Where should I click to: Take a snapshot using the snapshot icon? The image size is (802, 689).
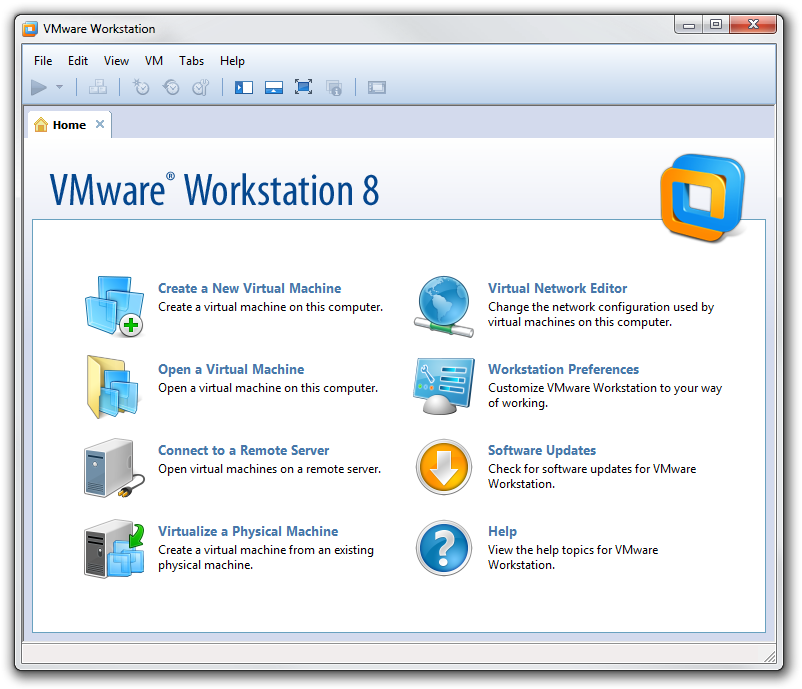point(141,87)
